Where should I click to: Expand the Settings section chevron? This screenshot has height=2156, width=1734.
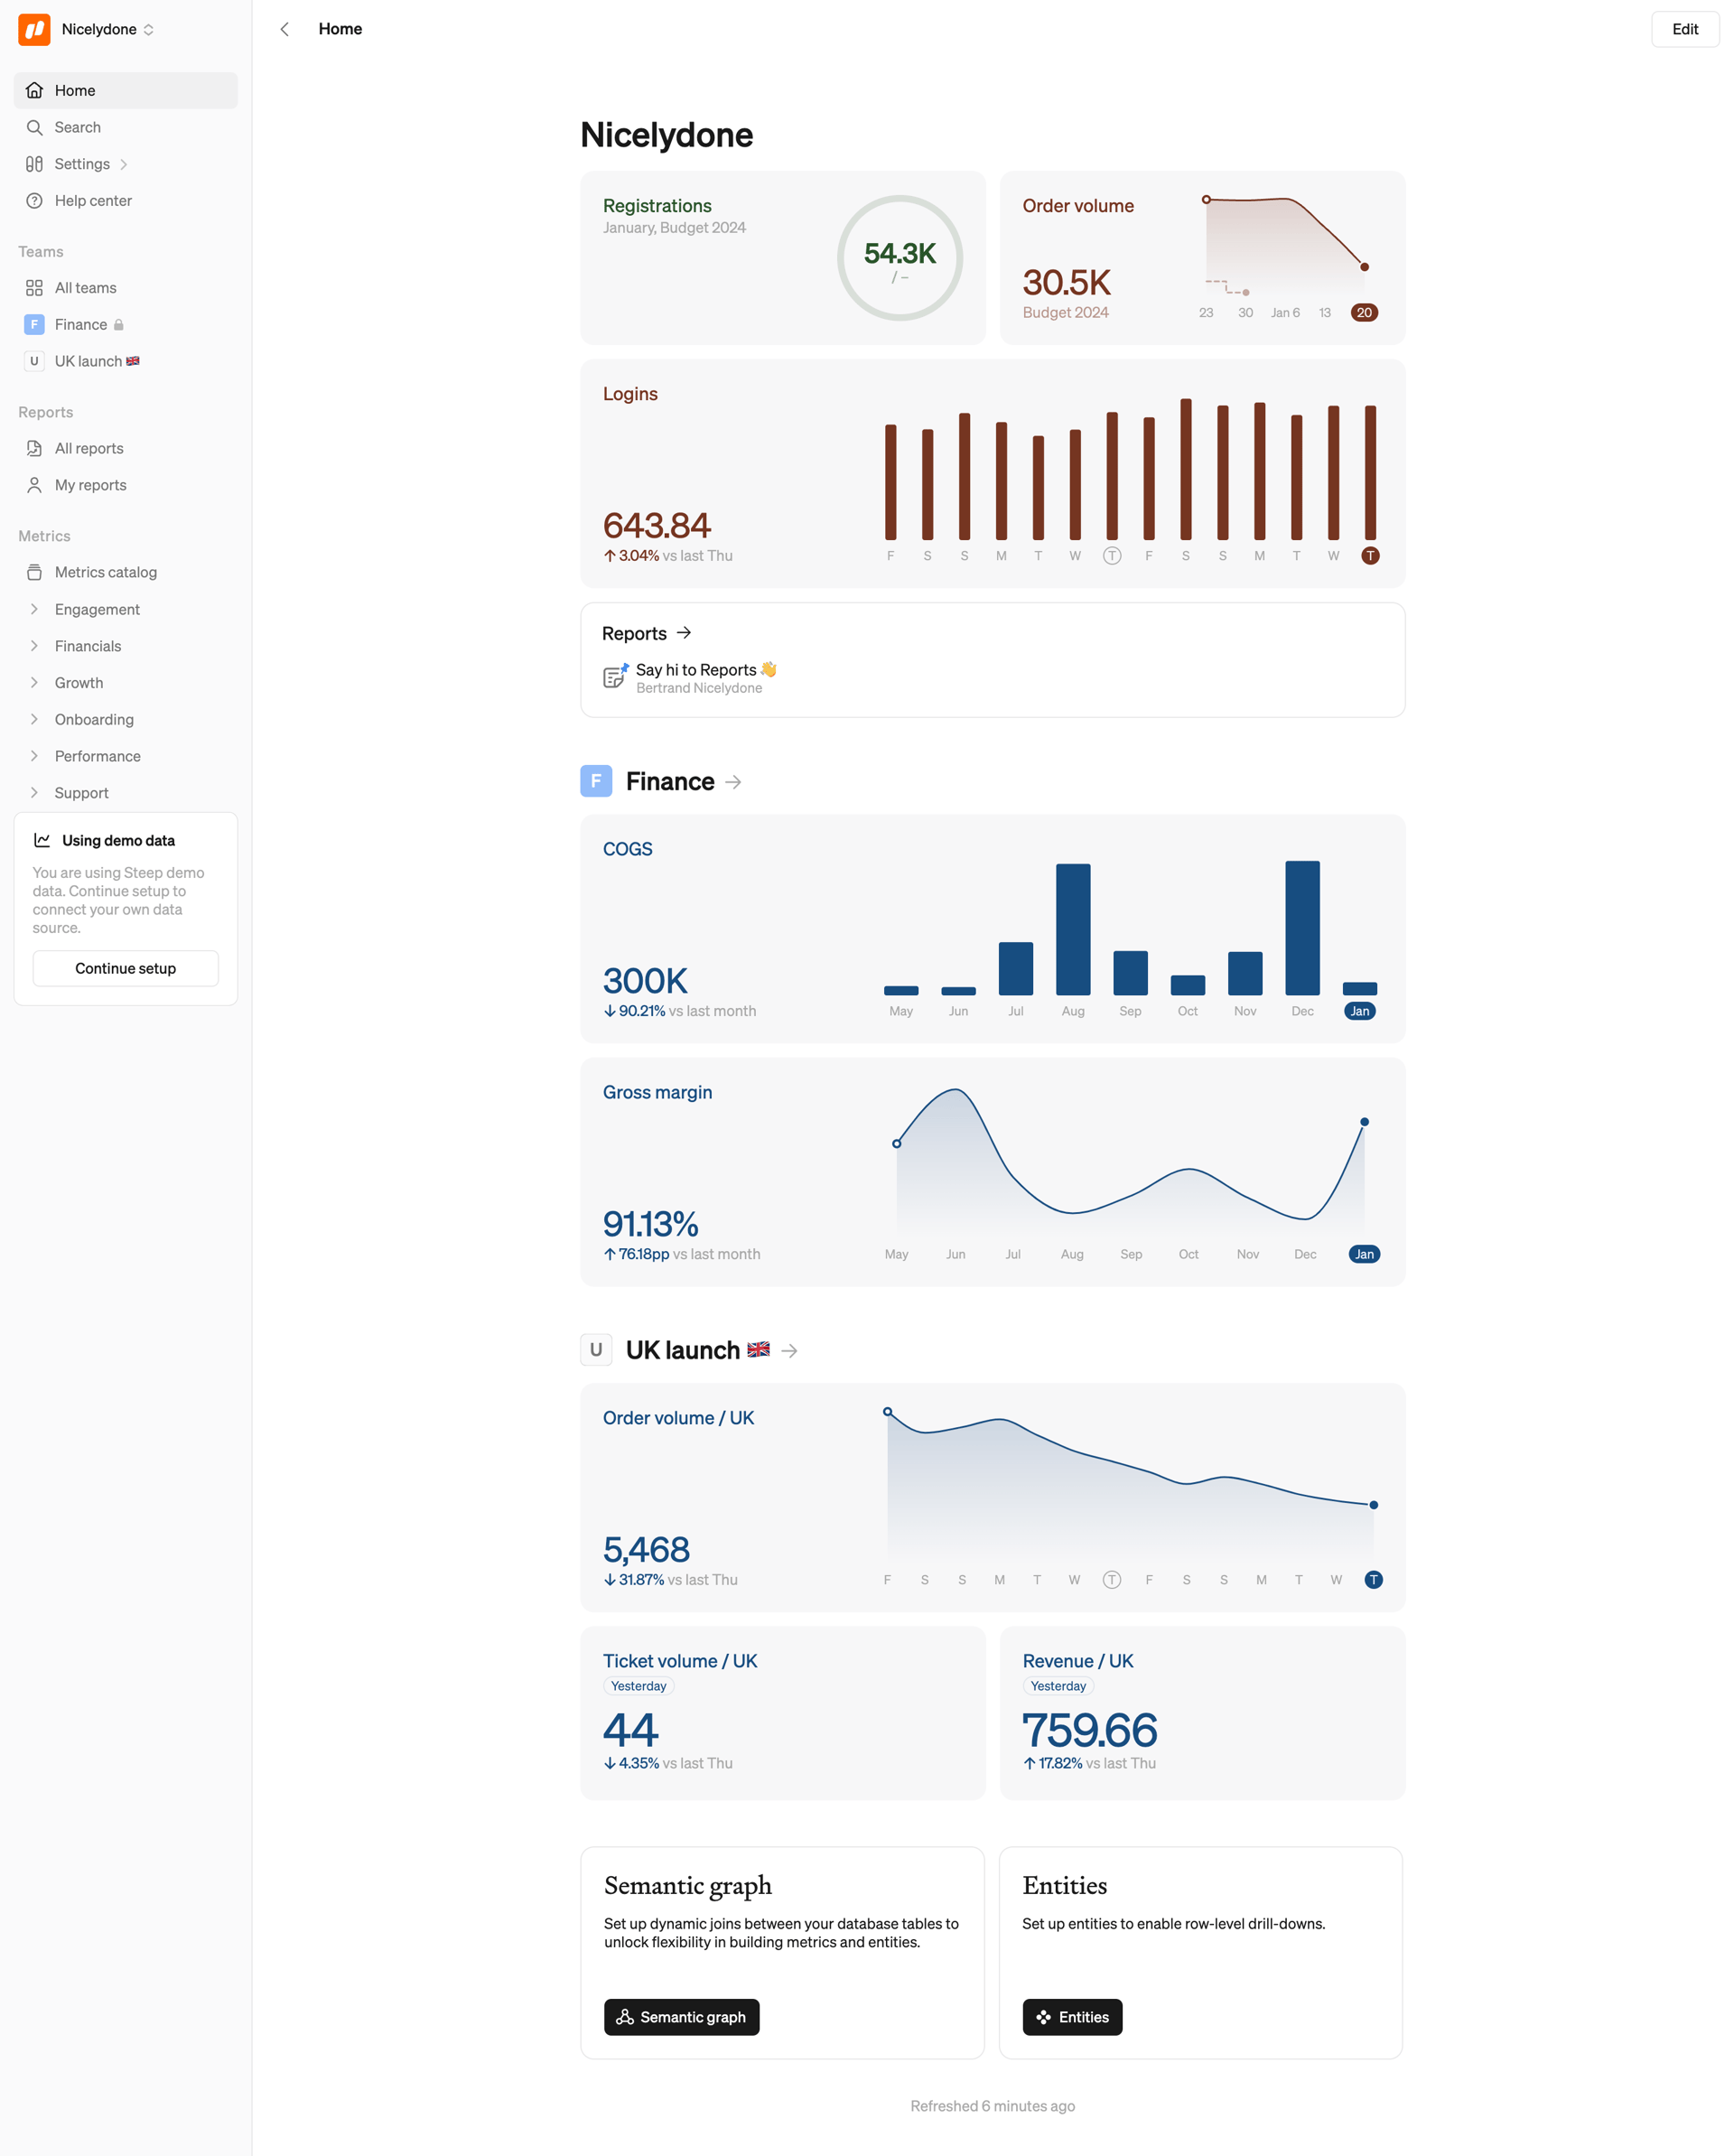[x=123, y=163]
